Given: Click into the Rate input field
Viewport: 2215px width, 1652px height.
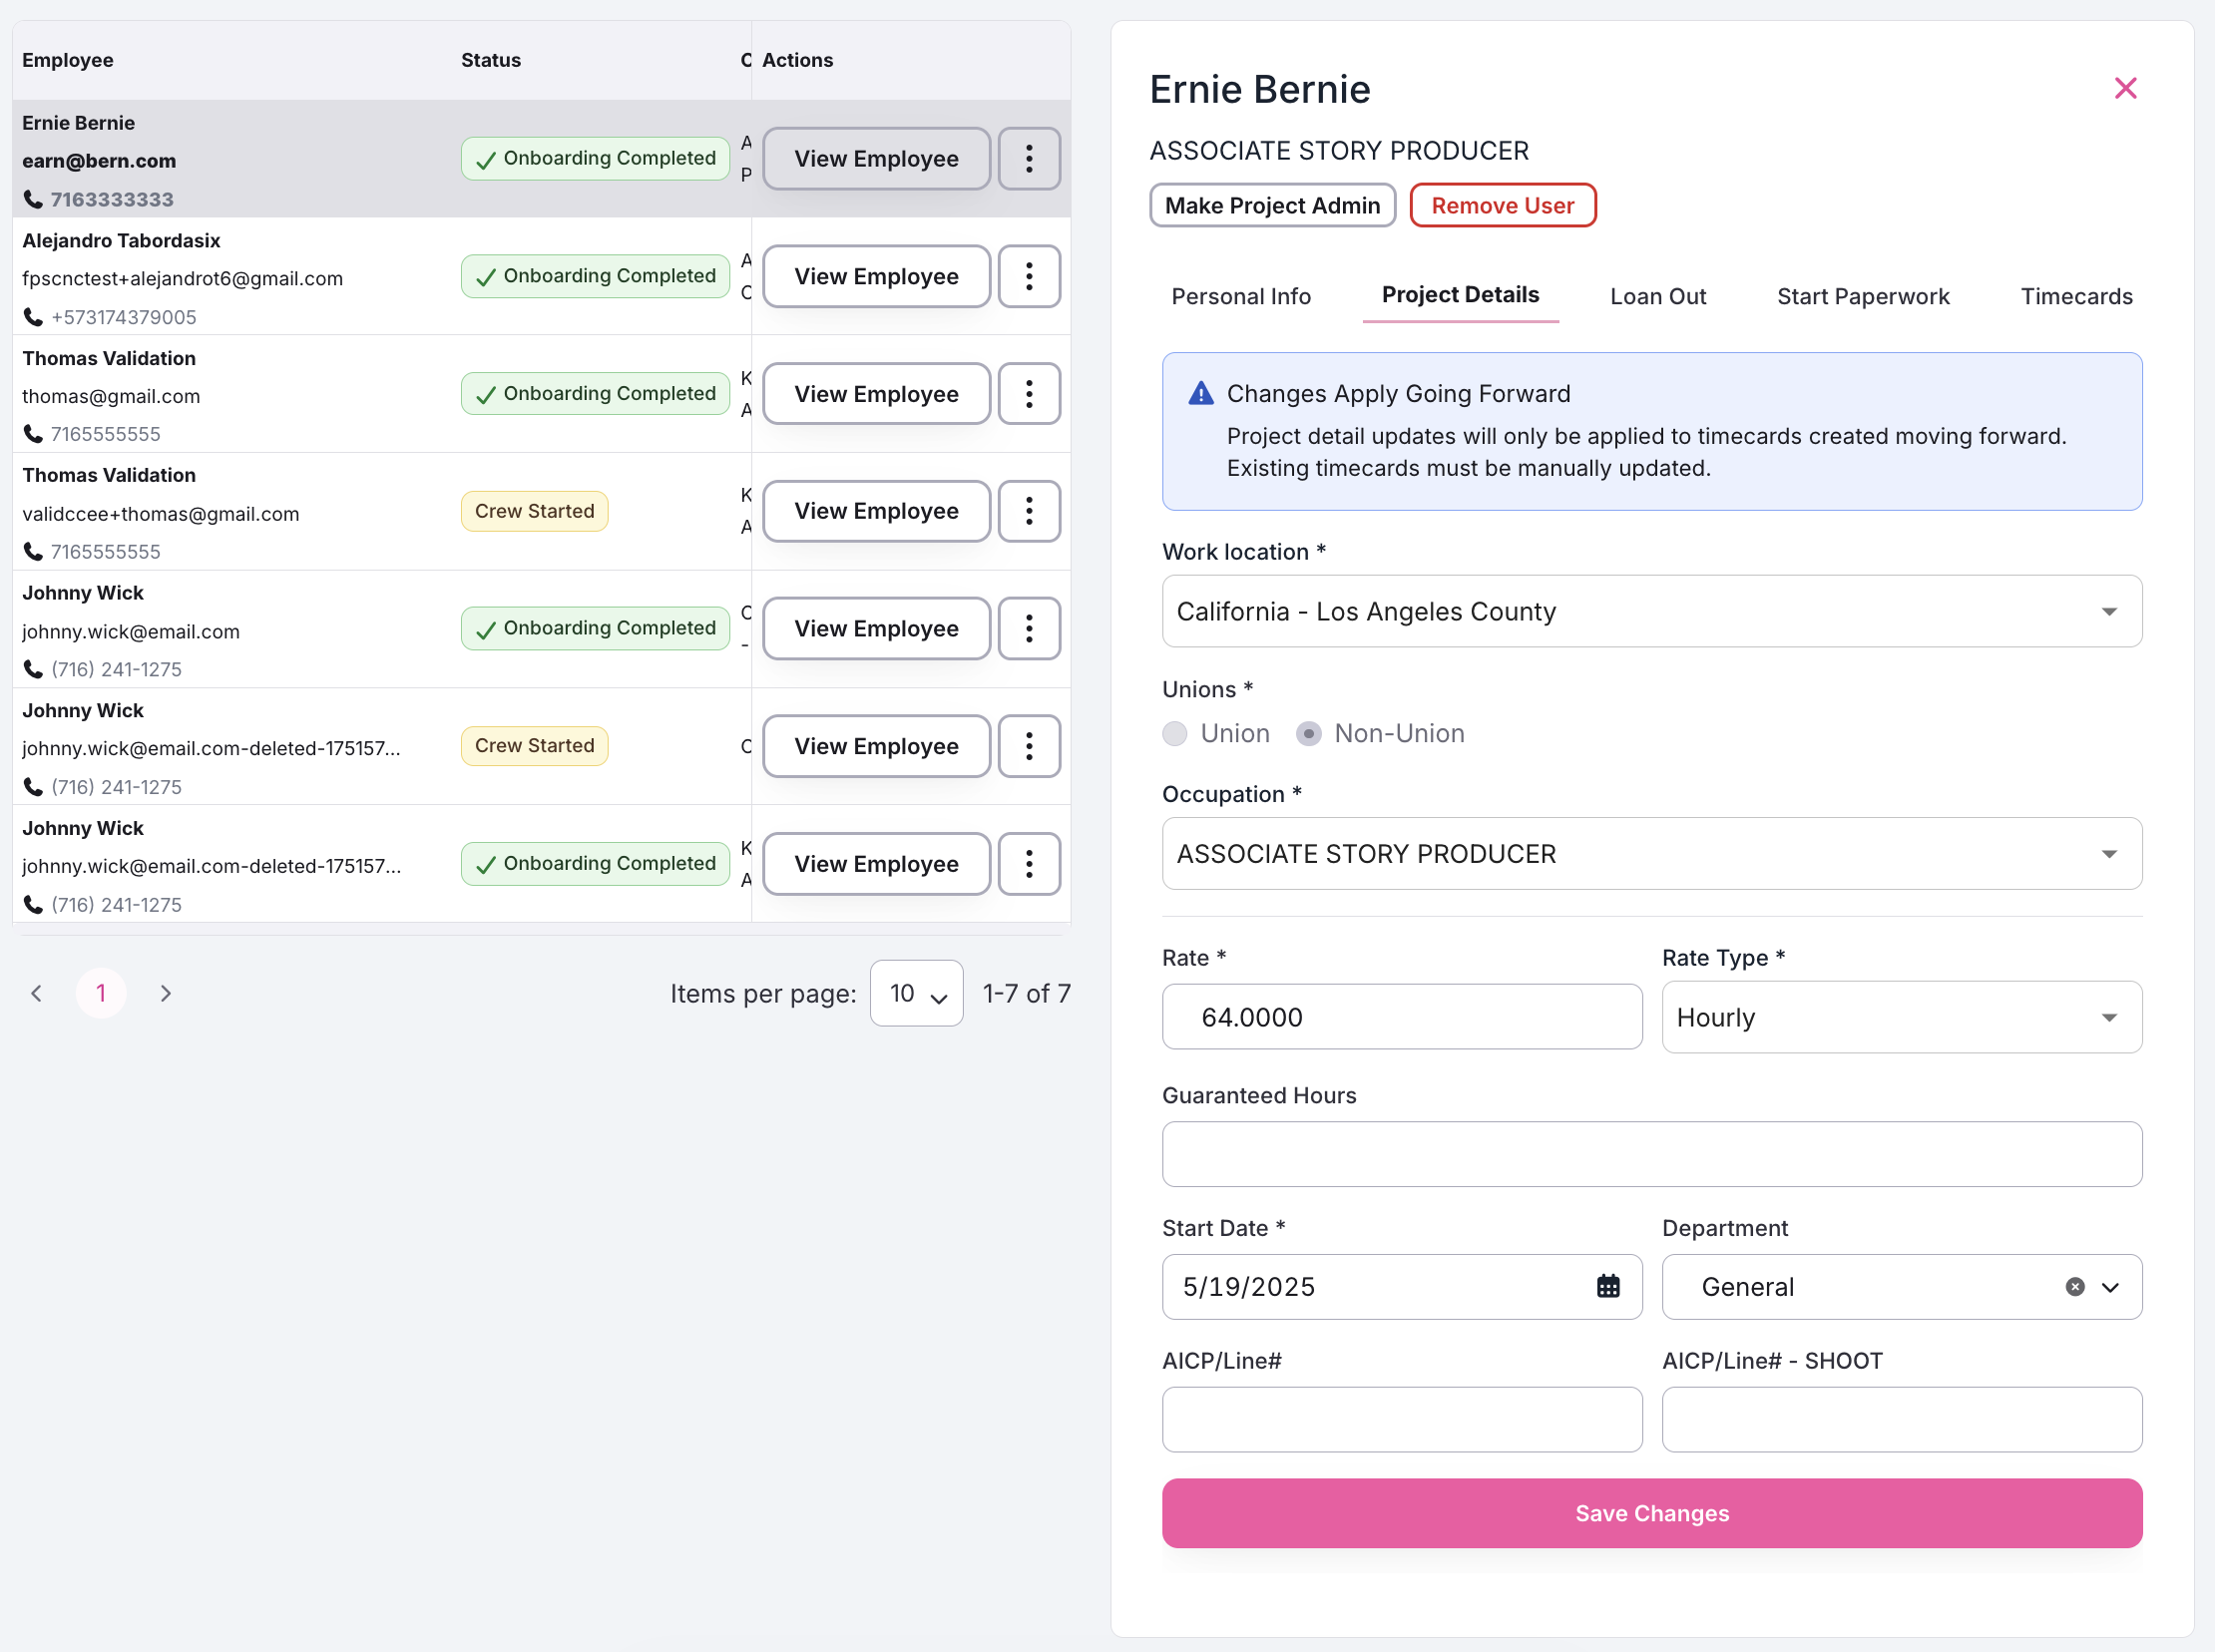Looking at the screenshot, I should (1401, 1017).
